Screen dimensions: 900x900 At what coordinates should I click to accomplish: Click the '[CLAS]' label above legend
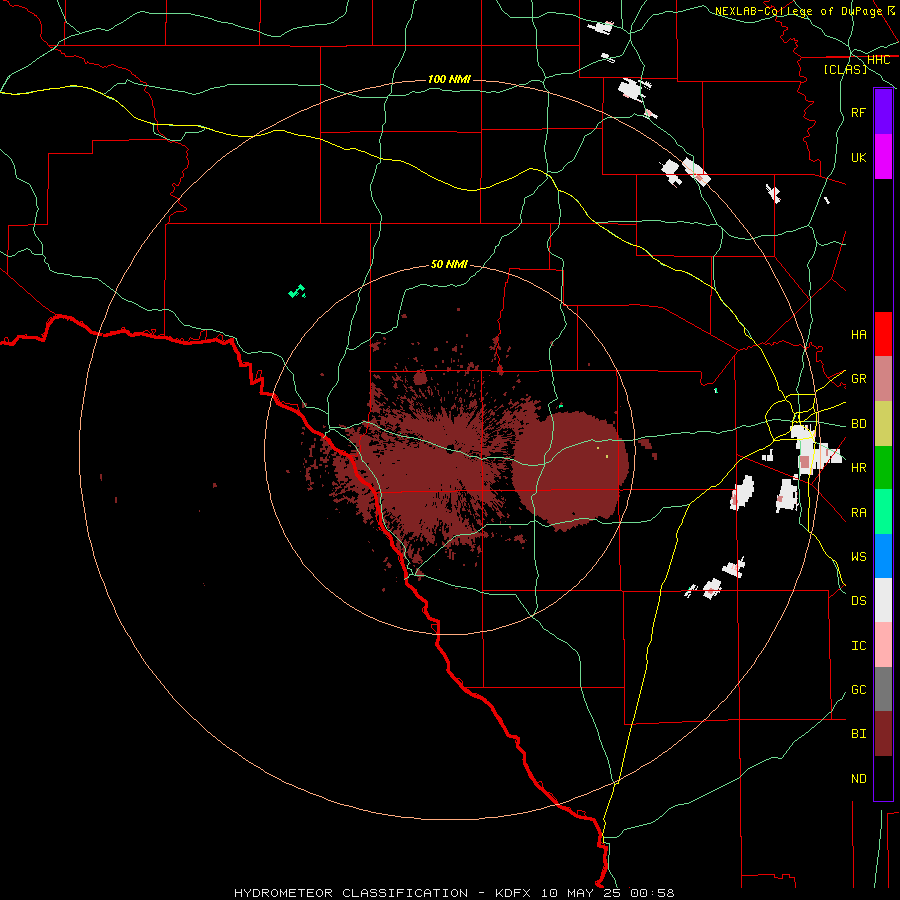(x=845, y=69)
